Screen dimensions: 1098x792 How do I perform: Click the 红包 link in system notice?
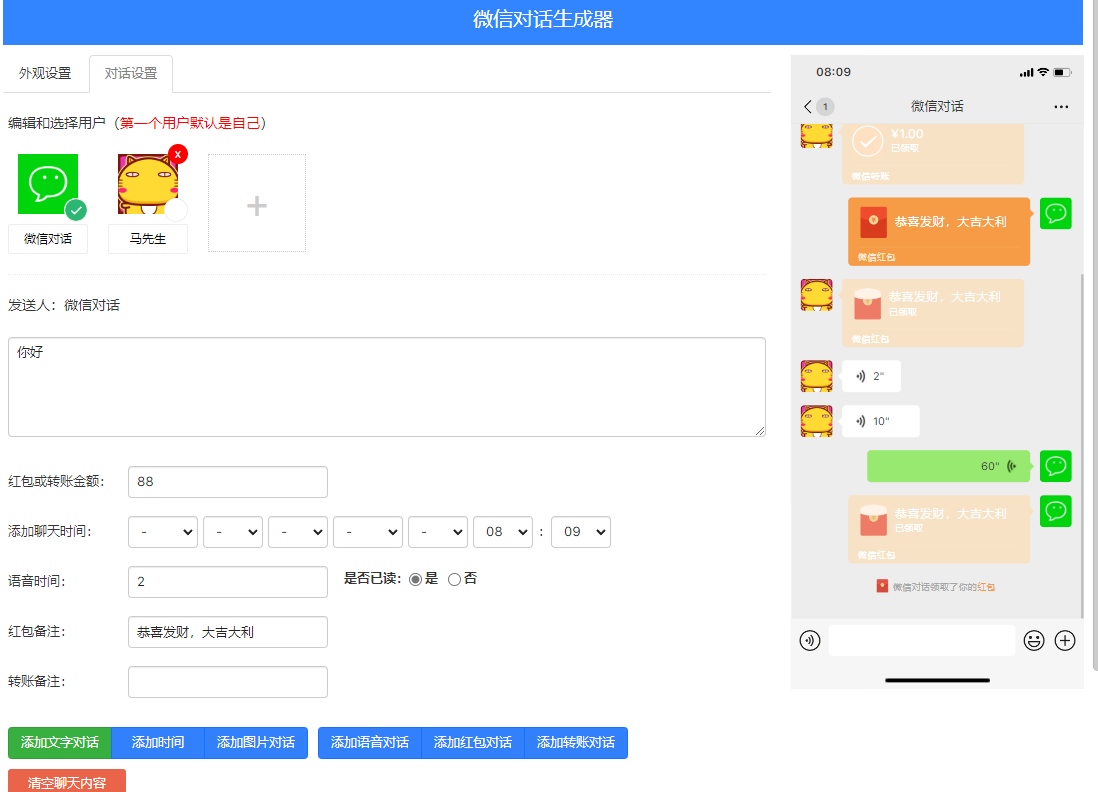(986, 588)
